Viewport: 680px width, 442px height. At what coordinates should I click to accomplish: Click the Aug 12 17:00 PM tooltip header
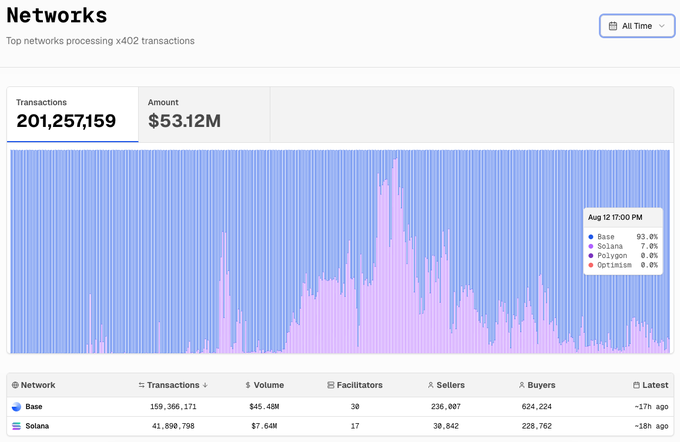tap(615, 217)
